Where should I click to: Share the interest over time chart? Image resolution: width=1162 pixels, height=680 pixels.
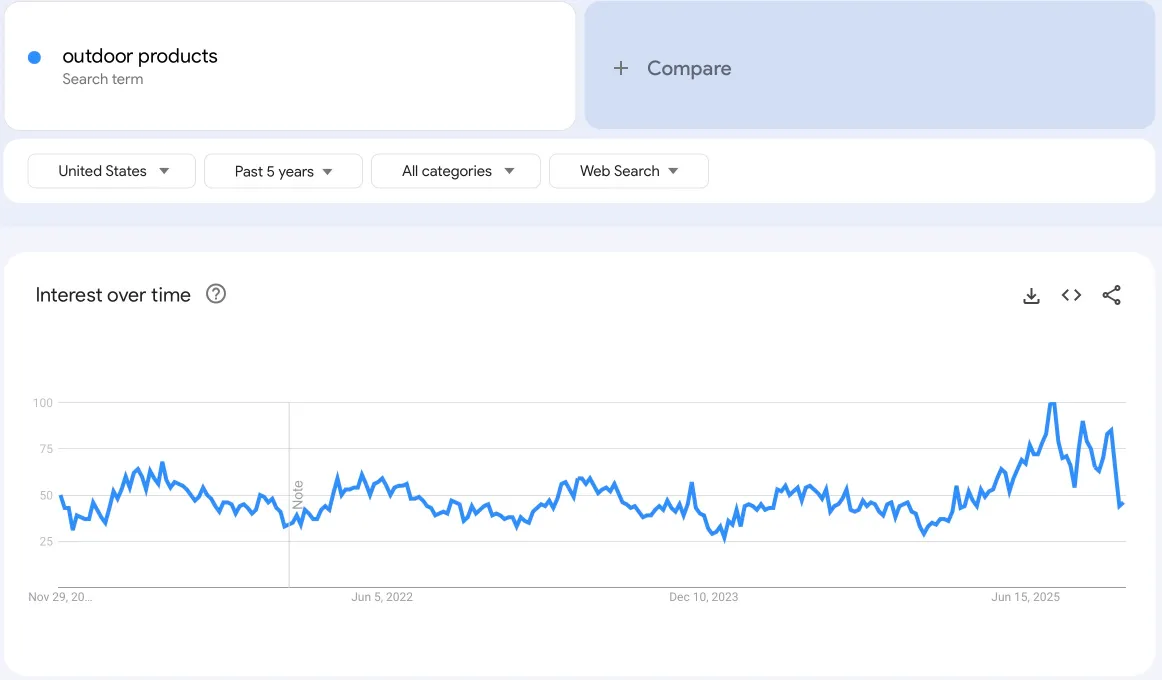(1111, 295)
